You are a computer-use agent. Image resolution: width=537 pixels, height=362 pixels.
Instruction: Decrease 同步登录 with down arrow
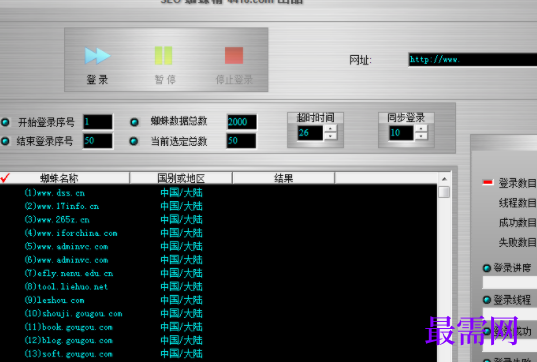tap(421, 136)
